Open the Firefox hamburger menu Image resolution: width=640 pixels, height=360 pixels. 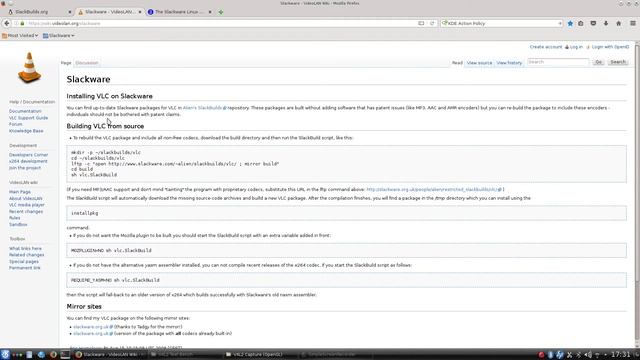coord(633,23)
